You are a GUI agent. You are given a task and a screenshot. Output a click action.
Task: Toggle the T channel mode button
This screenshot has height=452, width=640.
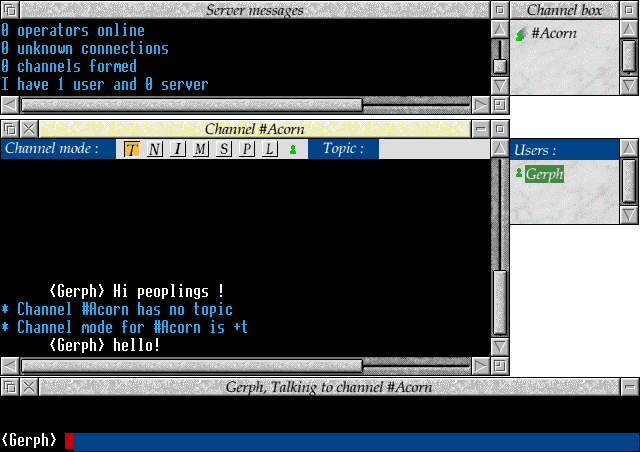132,149
